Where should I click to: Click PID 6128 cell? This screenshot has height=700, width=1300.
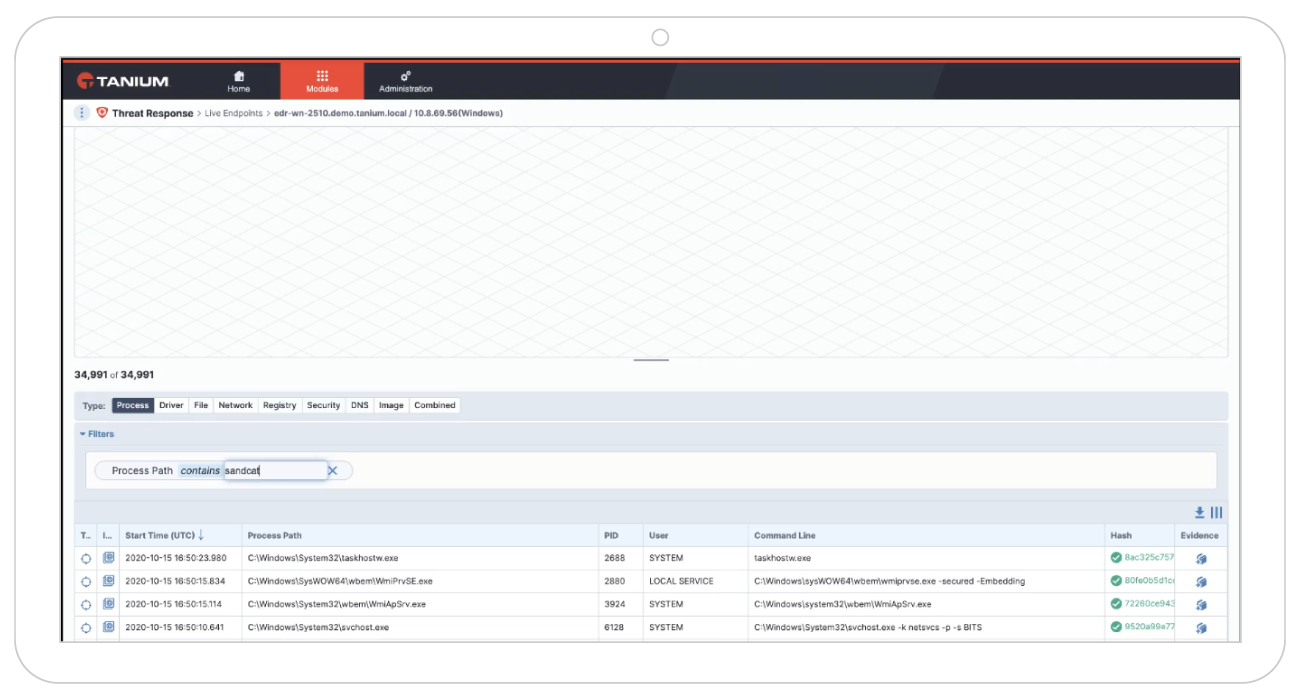click(620, 628)
